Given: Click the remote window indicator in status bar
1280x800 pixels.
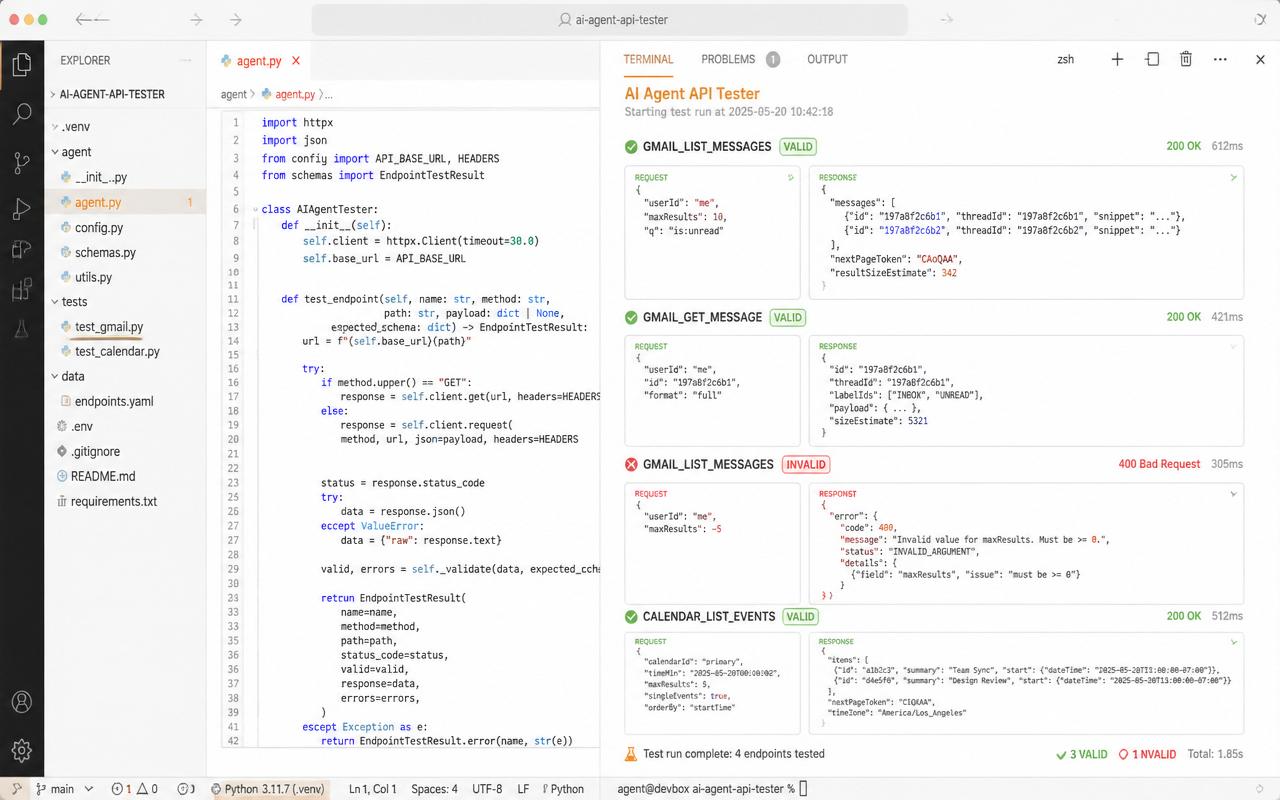Looking at the screenshot, I should click(14, 789).
